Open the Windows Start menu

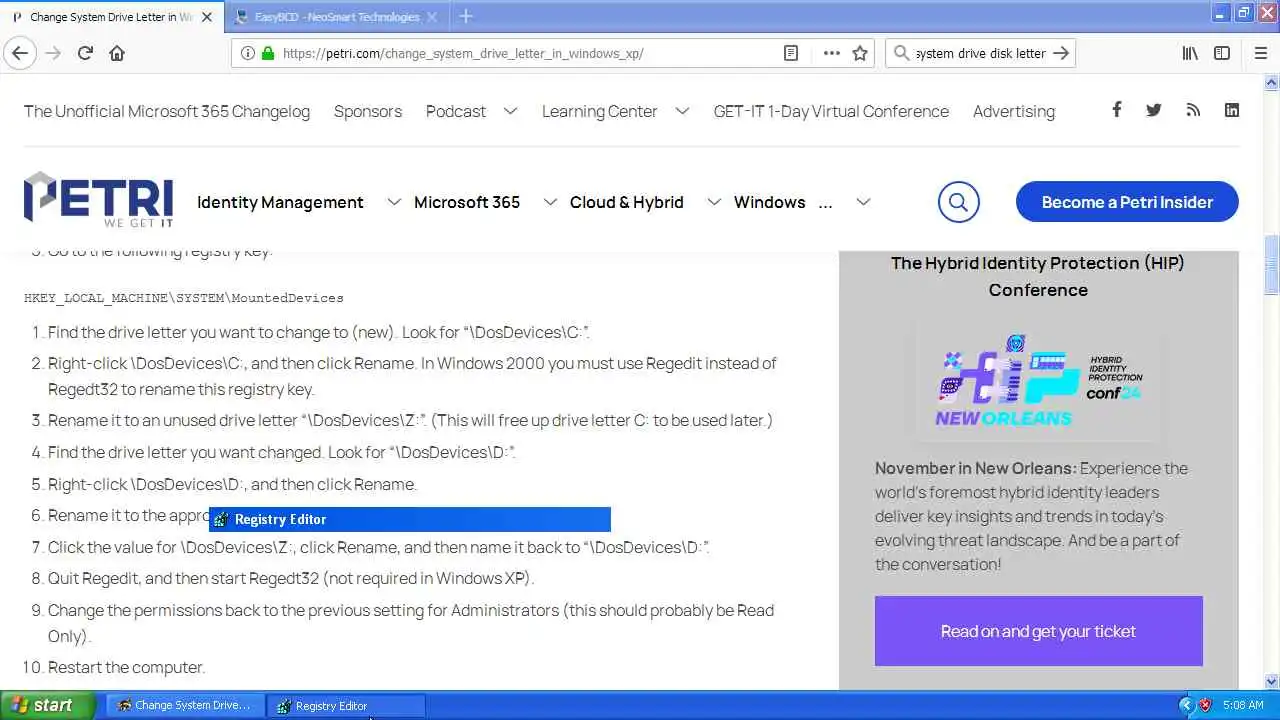pyautogui.click(x=47, y=705)
